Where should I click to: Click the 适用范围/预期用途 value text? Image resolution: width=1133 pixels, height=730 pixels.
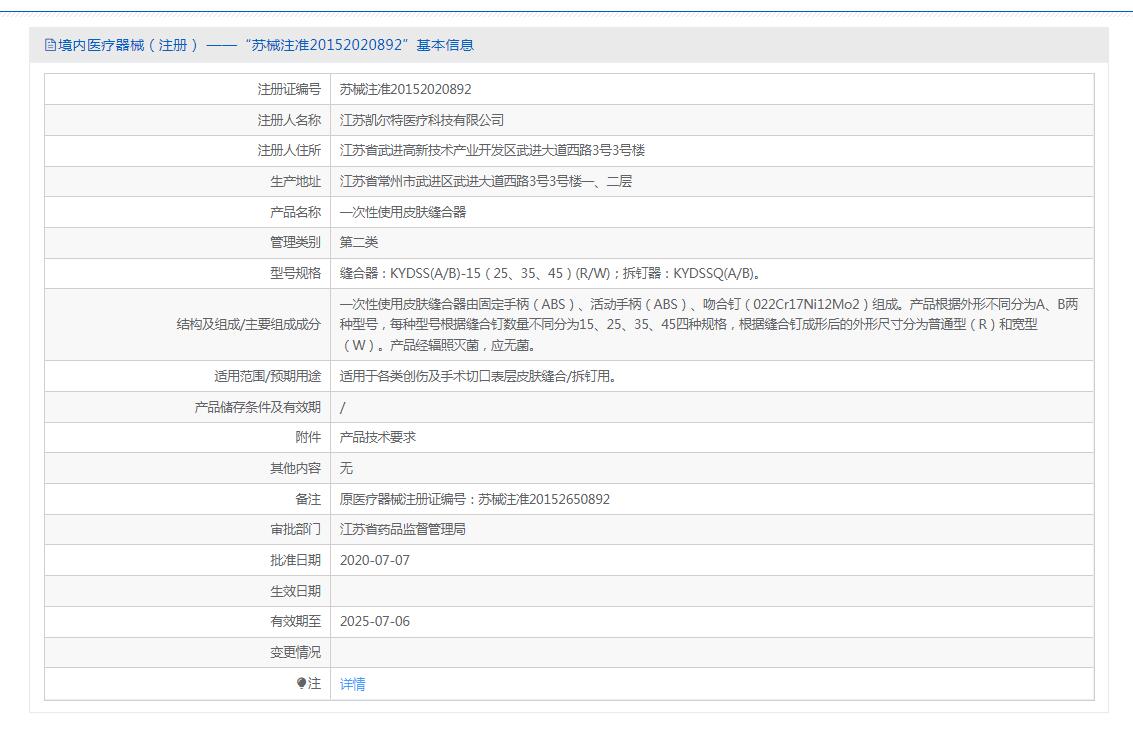[478, 377]
